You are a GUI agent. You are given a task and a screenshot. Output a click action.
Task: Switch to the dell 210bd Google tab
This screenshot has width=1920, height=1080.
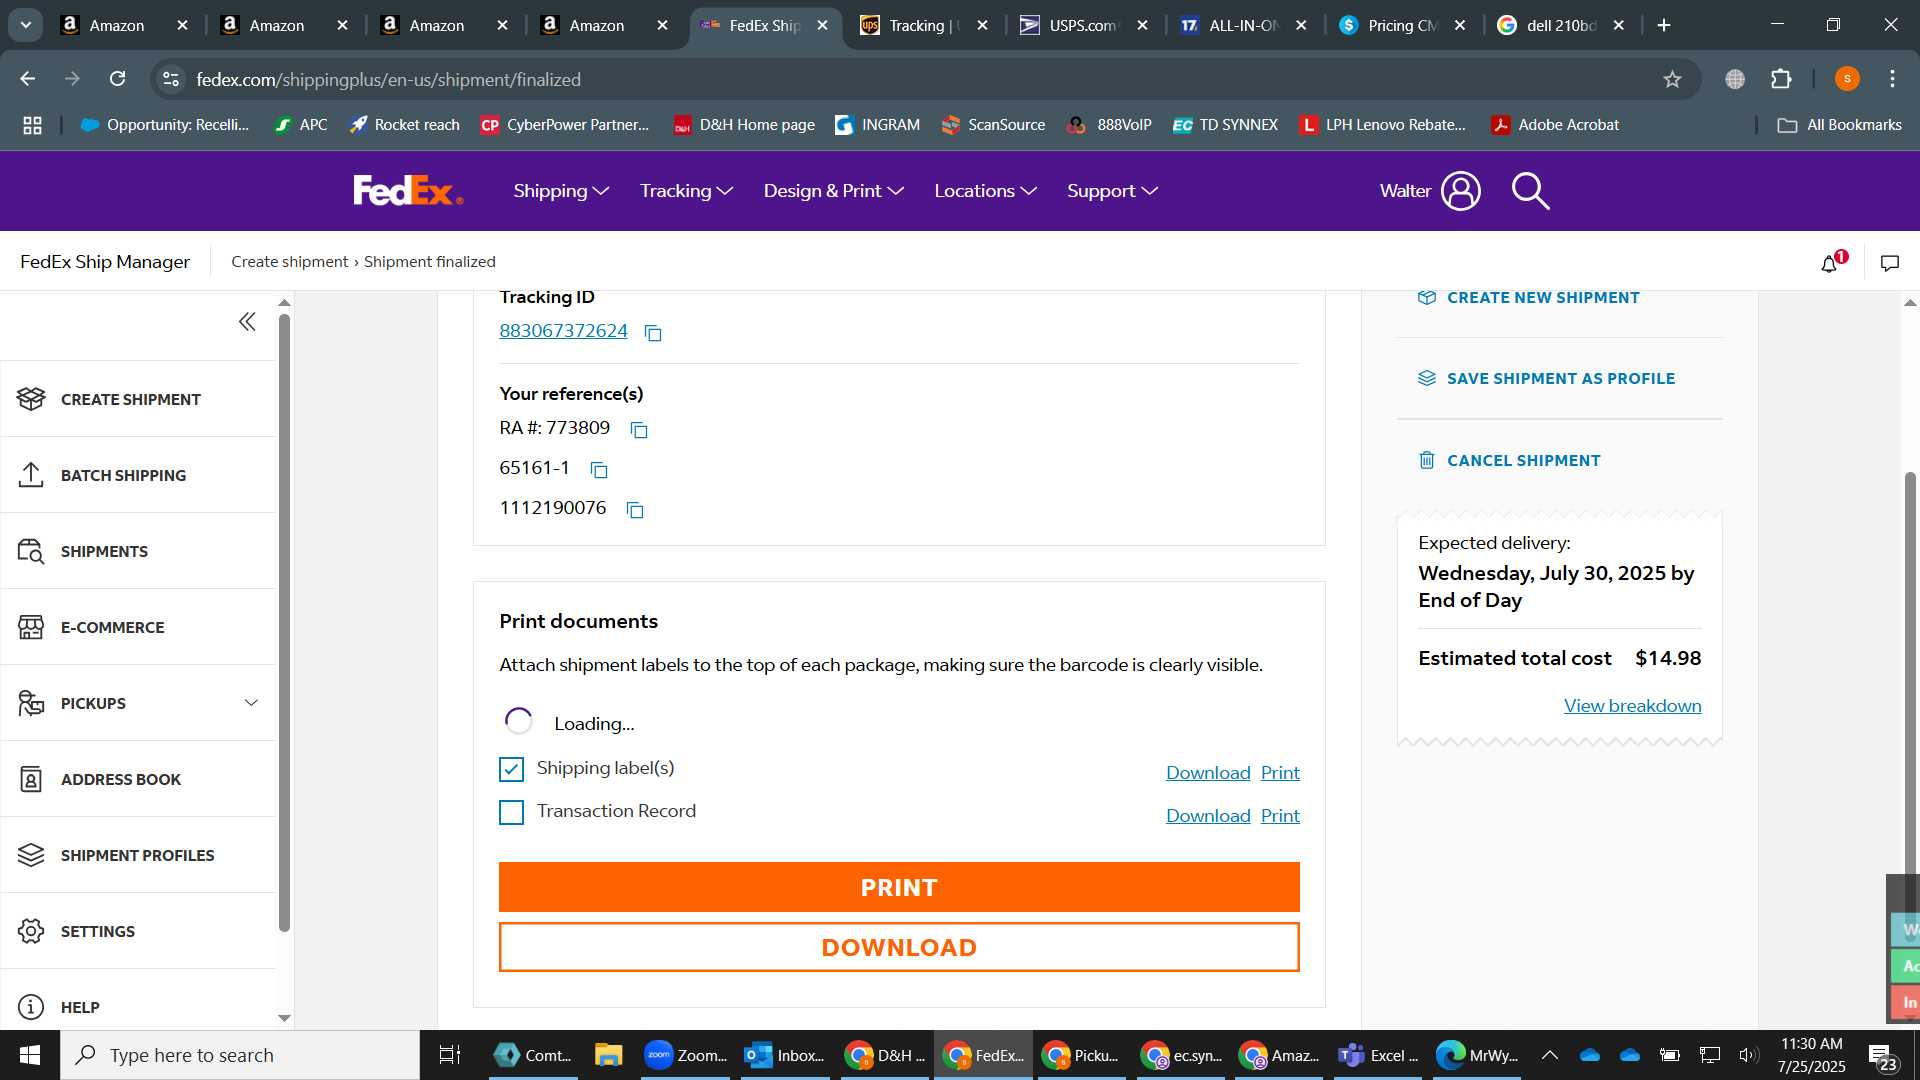(1562, 25)
